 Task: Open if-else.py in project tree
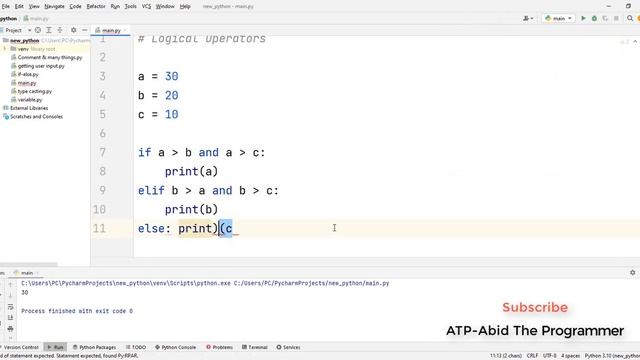(28, 75)
